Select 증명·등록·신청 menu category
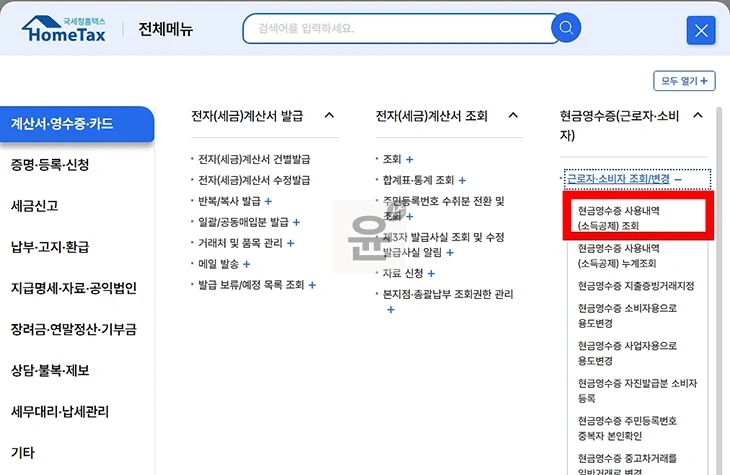 (50, 165)
